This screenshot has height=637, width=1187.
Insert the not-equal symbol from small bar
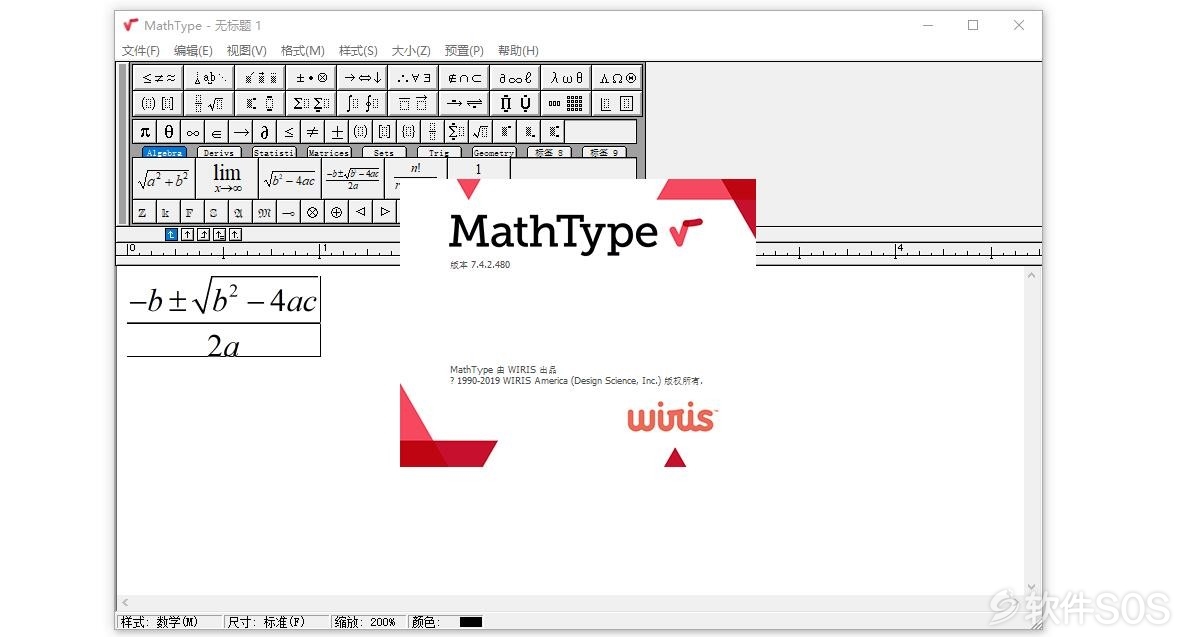(x=313, y=132)
